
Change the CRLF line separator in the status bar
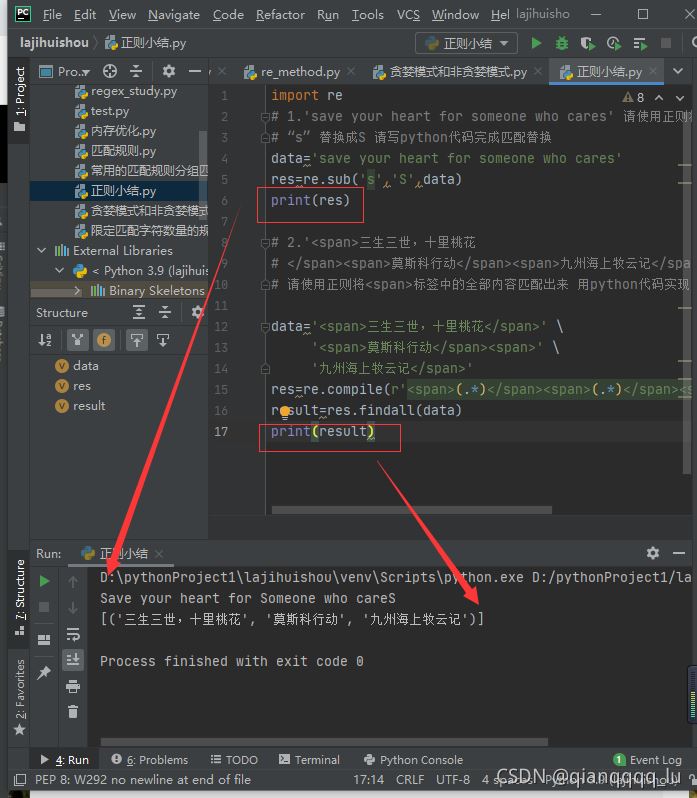[410, 779]
